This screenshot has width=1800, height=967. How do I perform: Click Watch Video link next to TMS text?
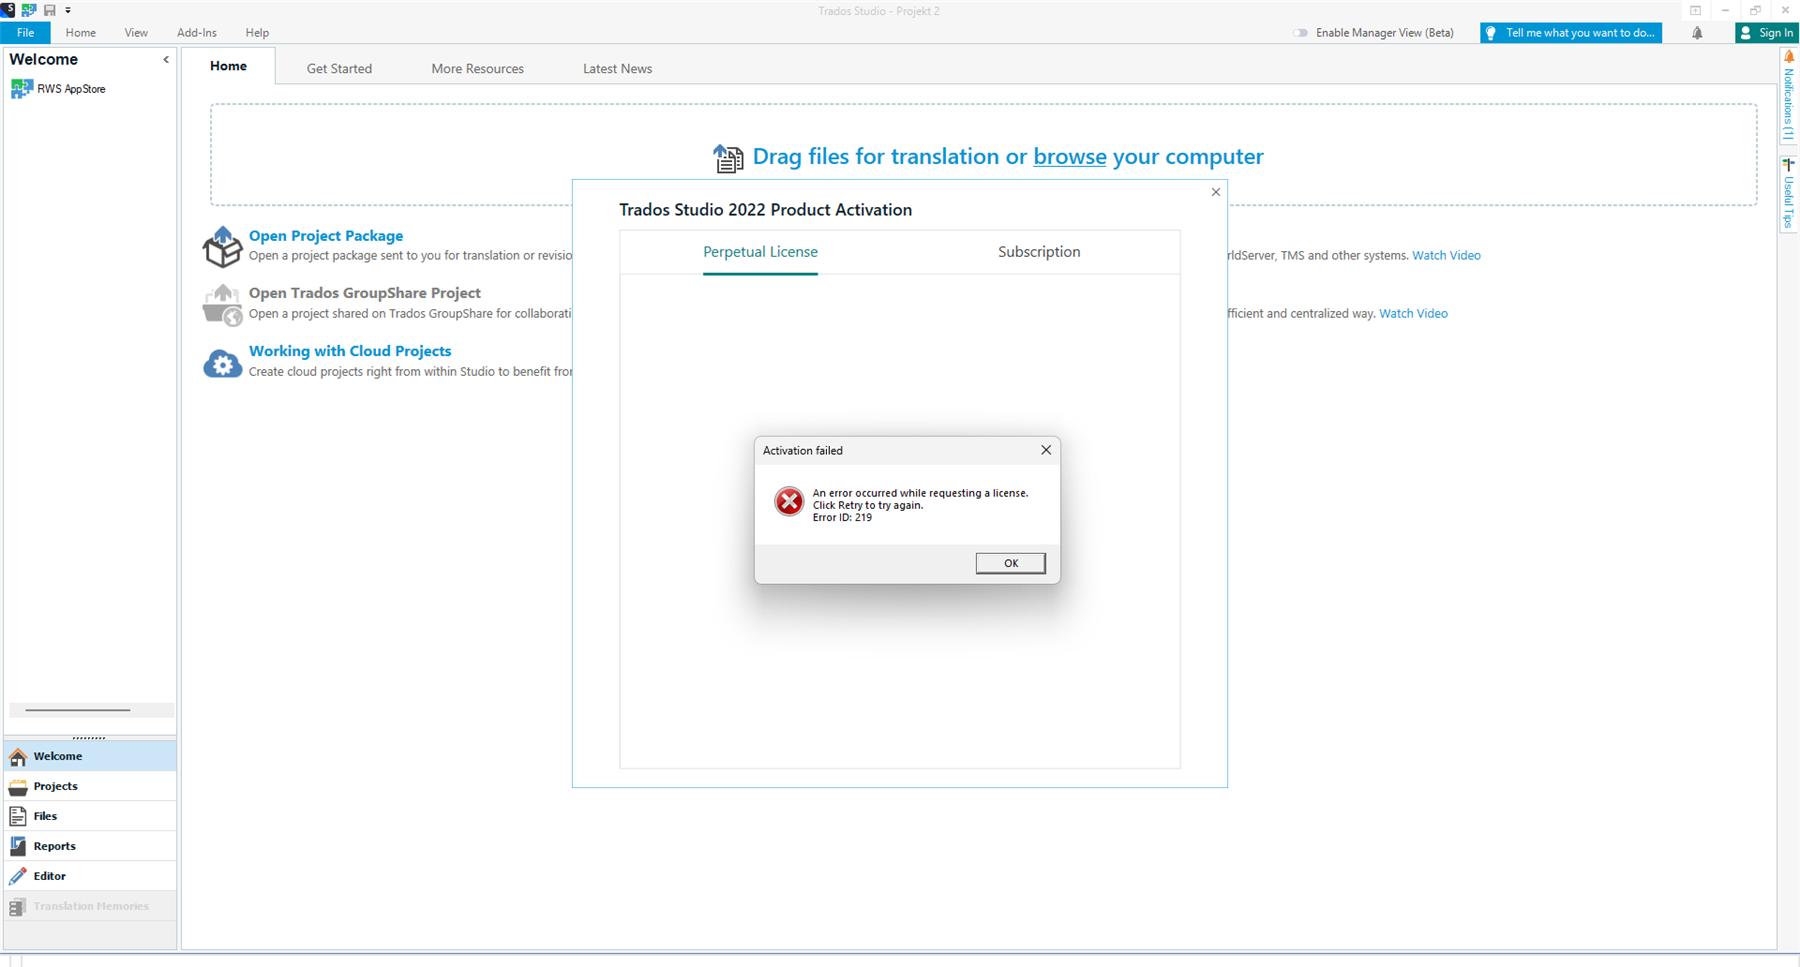pyautogui.click(x=1446, y=256)
